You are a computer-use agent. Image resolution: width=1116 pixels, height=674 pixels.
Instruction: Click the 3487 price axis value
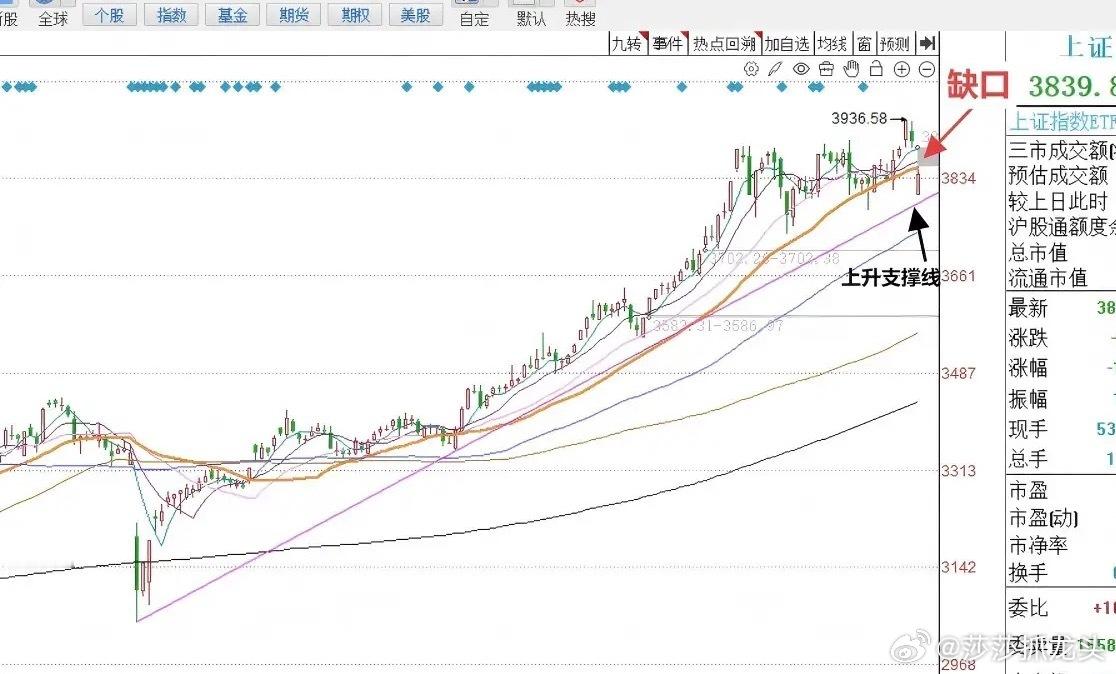point(959,373)
